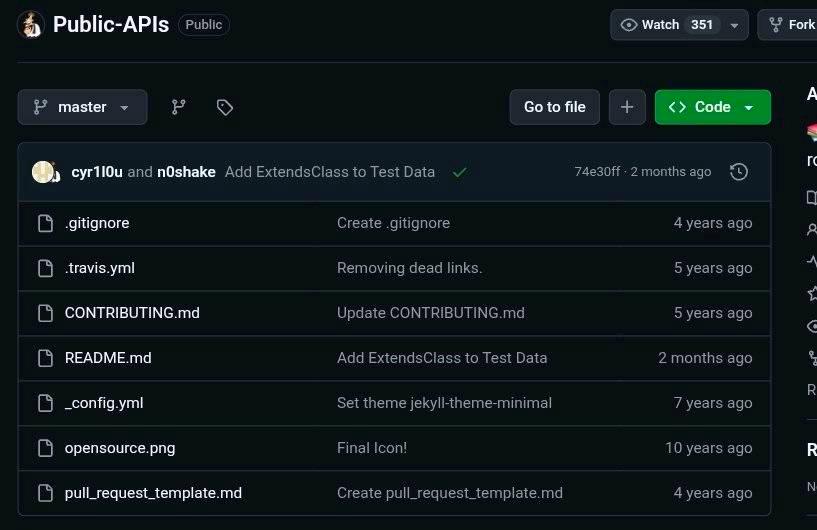817x530 pixels.
Task: Open the README.md file
Action: pos(108,358)
